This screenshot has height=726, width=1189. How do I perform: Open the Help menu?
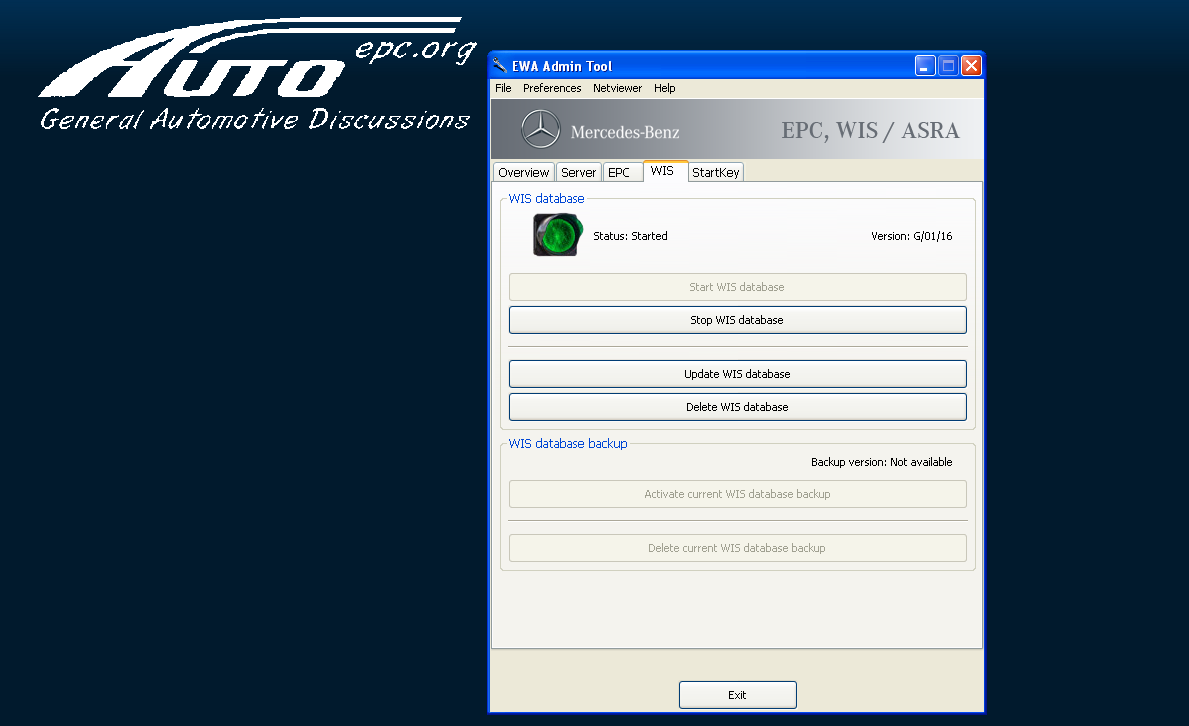click(664, 88)
